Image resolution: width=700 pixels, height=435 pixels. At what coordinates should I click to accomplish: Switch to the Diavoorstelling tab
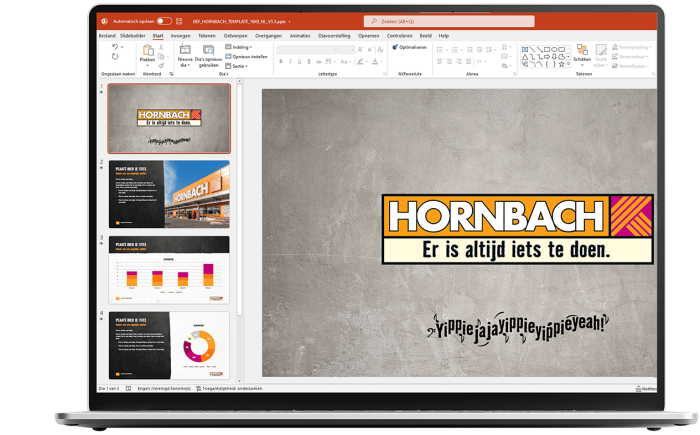click(334, 36)
